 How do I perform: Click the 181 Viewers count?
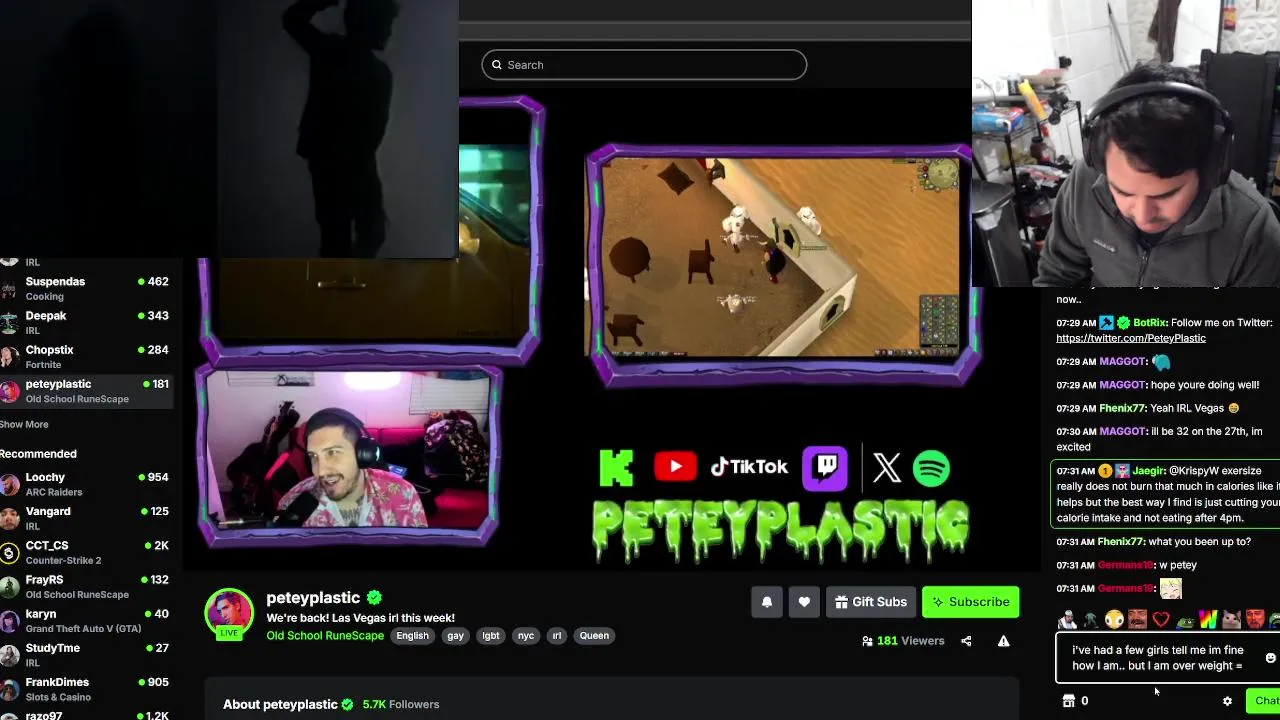910,641
